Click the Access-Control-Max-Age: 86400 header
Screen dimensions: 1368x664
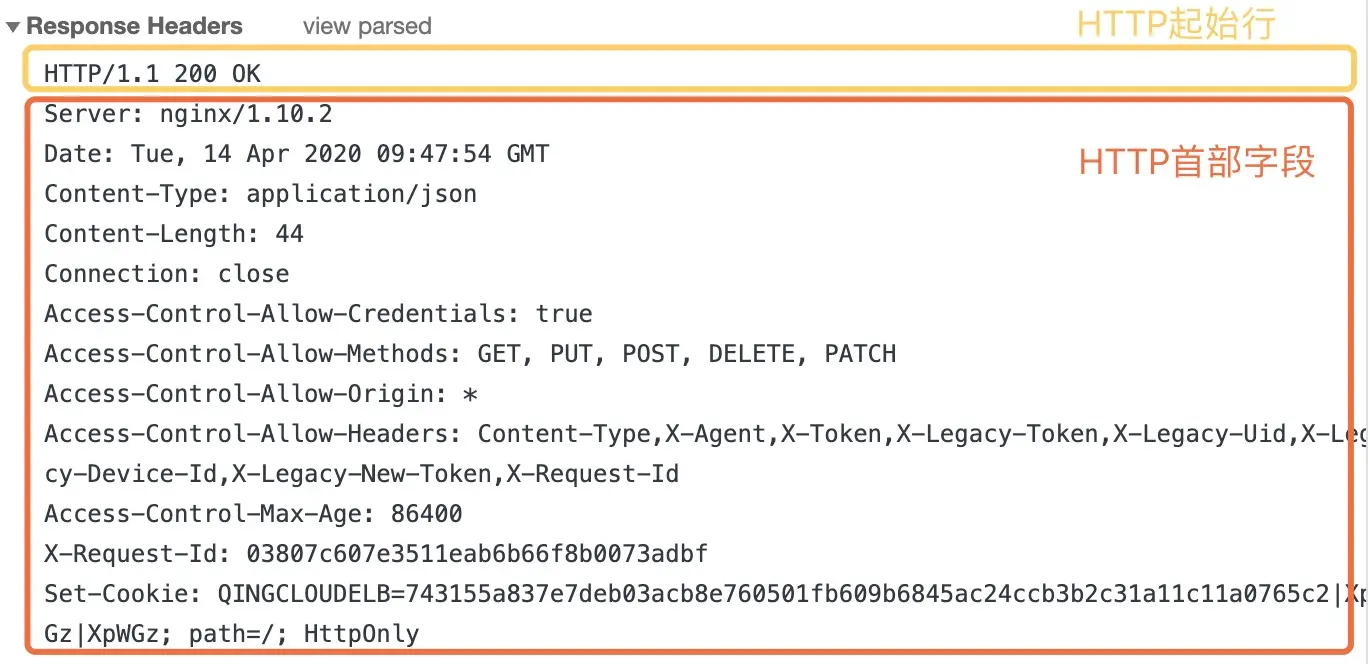point(253,514)
